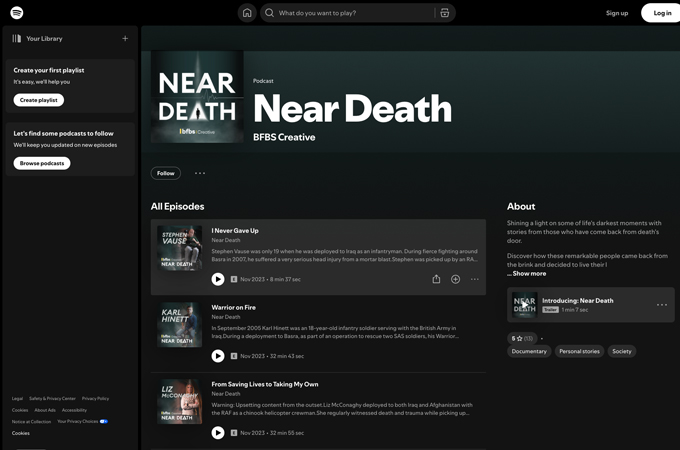The height and width of the screenshot is (450, 680).
Task: Open the Legal footer link
Action: point(17,398)
